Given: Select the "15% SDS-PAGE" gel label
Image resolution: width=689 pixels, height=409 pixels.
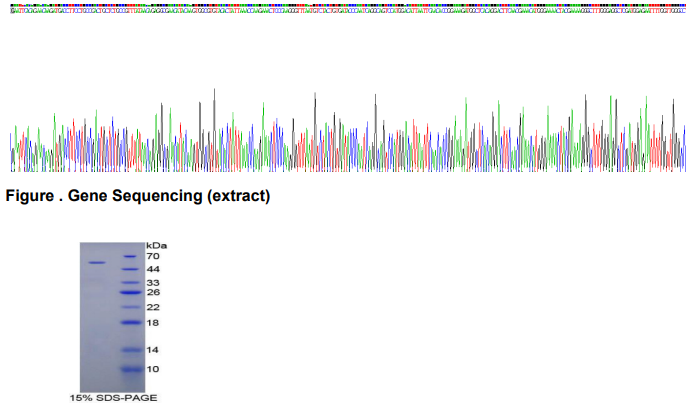Looking at the screenshot, I should (x=113, y=398).
